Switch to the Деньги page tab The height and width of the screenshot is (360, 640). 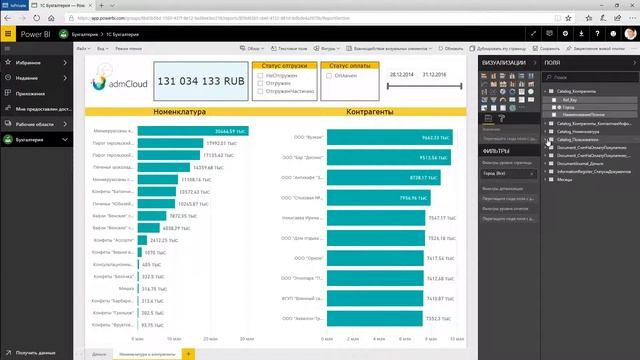pyautogui.click(x=99, y=354)
